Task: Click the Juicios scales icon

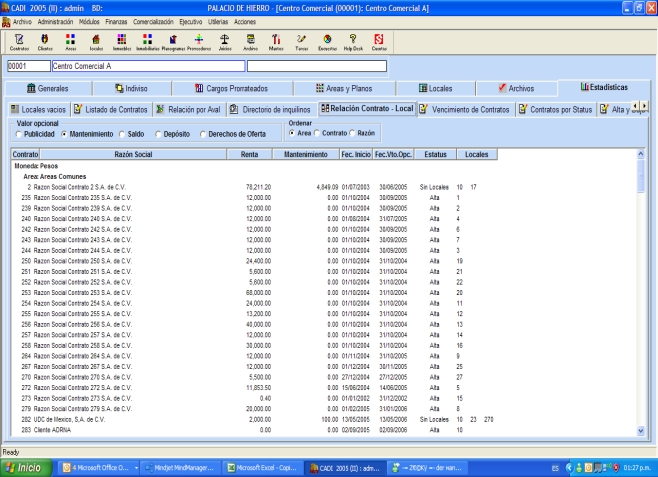Action: pyautogui.click(x=225, y=40)
